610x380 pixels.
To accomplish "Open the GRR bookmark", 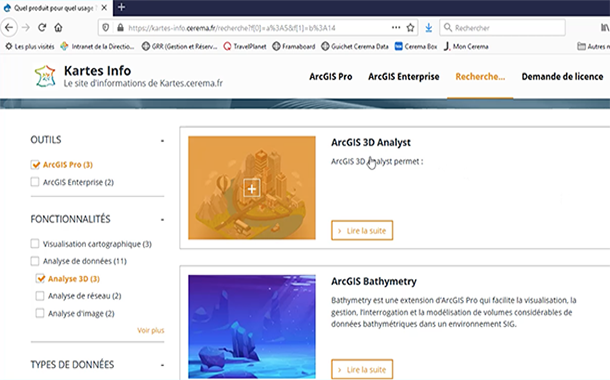I will (x=179, y=47).
